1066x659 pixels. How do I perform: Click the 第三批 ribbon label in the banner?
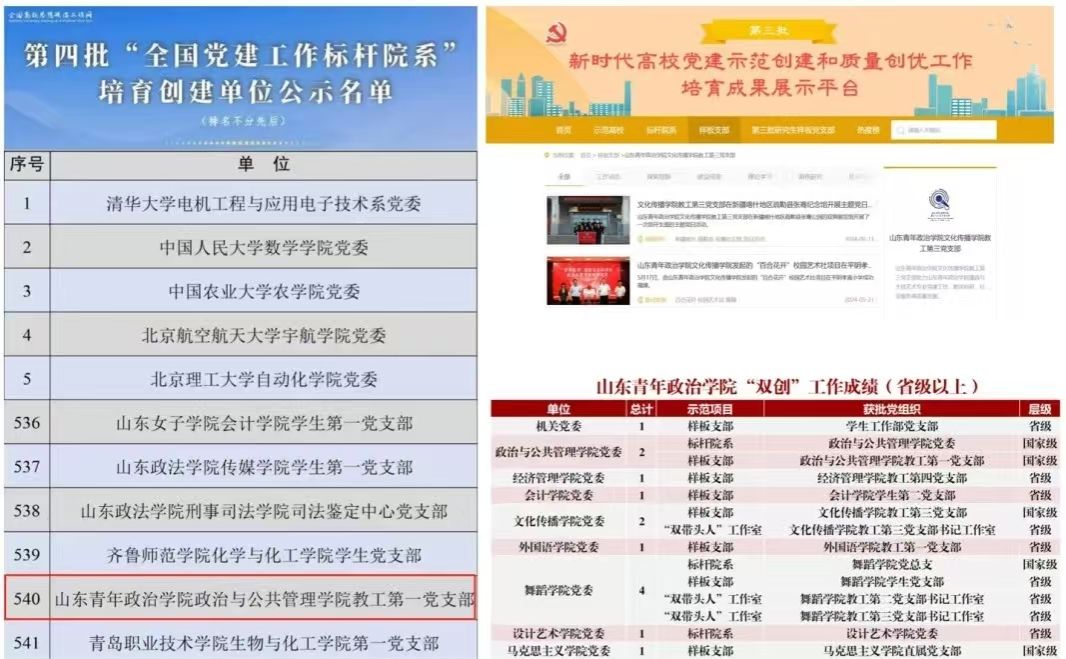point(769,31)
